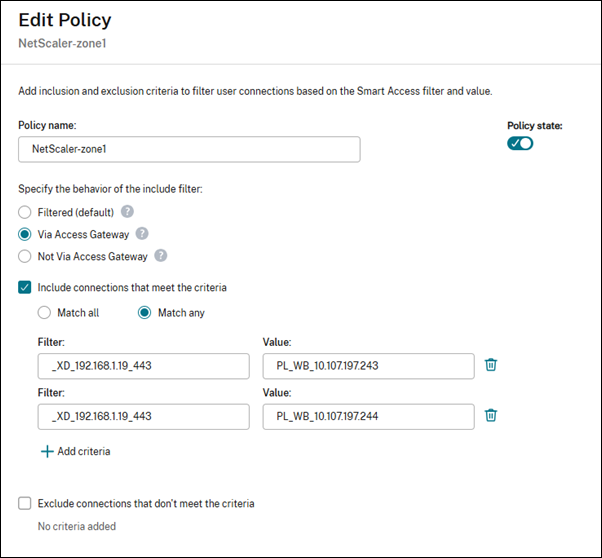Click the help icon next to Via Access Gateway
The height and width of the screenshot is (558, 602).
tap(142, 234)
